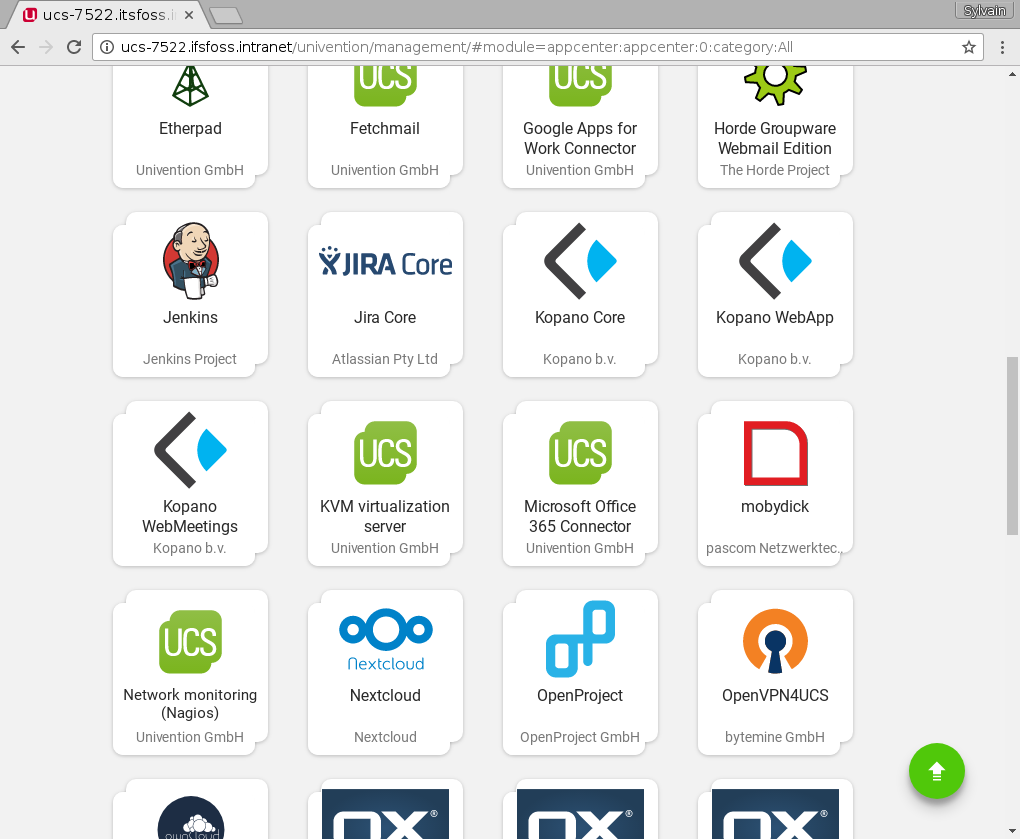Click the 'Jira Core' app title
Viewport: 1020px width, 839px height.
(385, 317)
